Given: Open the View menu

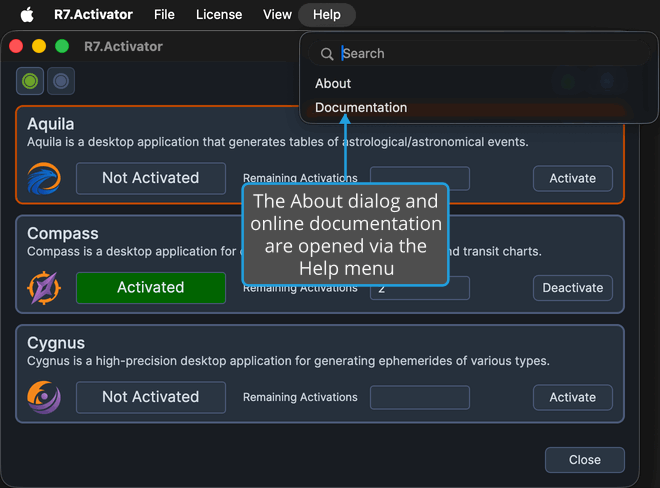Looking at the screenshot, I should tap(277, 15).
